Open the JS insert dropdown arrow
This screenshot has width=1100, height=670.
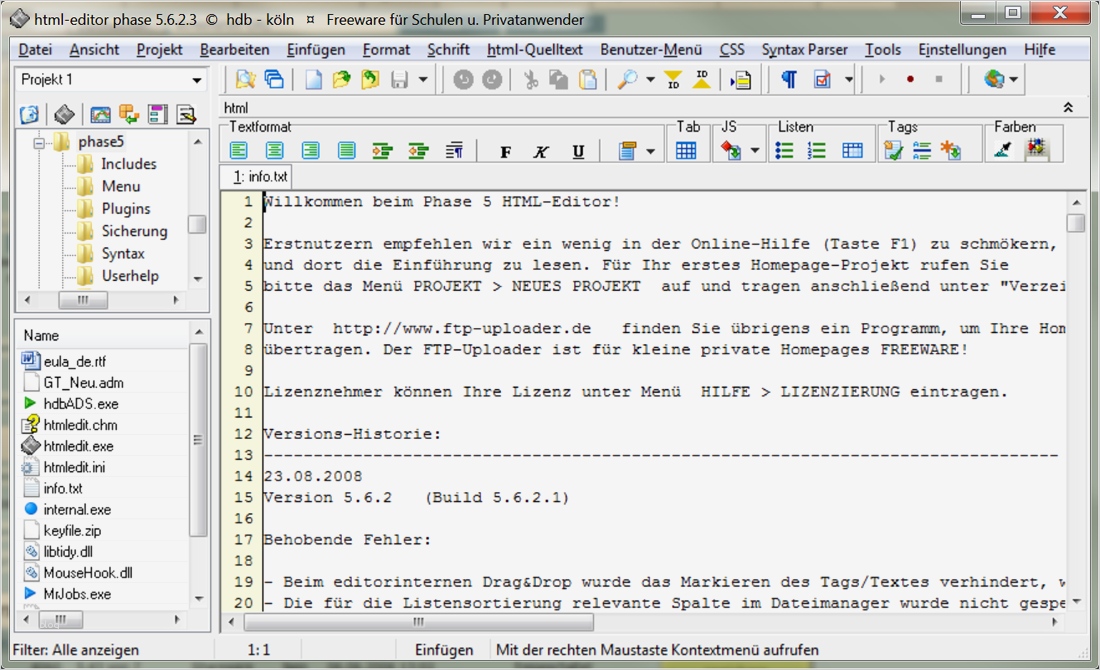[755, 150]
